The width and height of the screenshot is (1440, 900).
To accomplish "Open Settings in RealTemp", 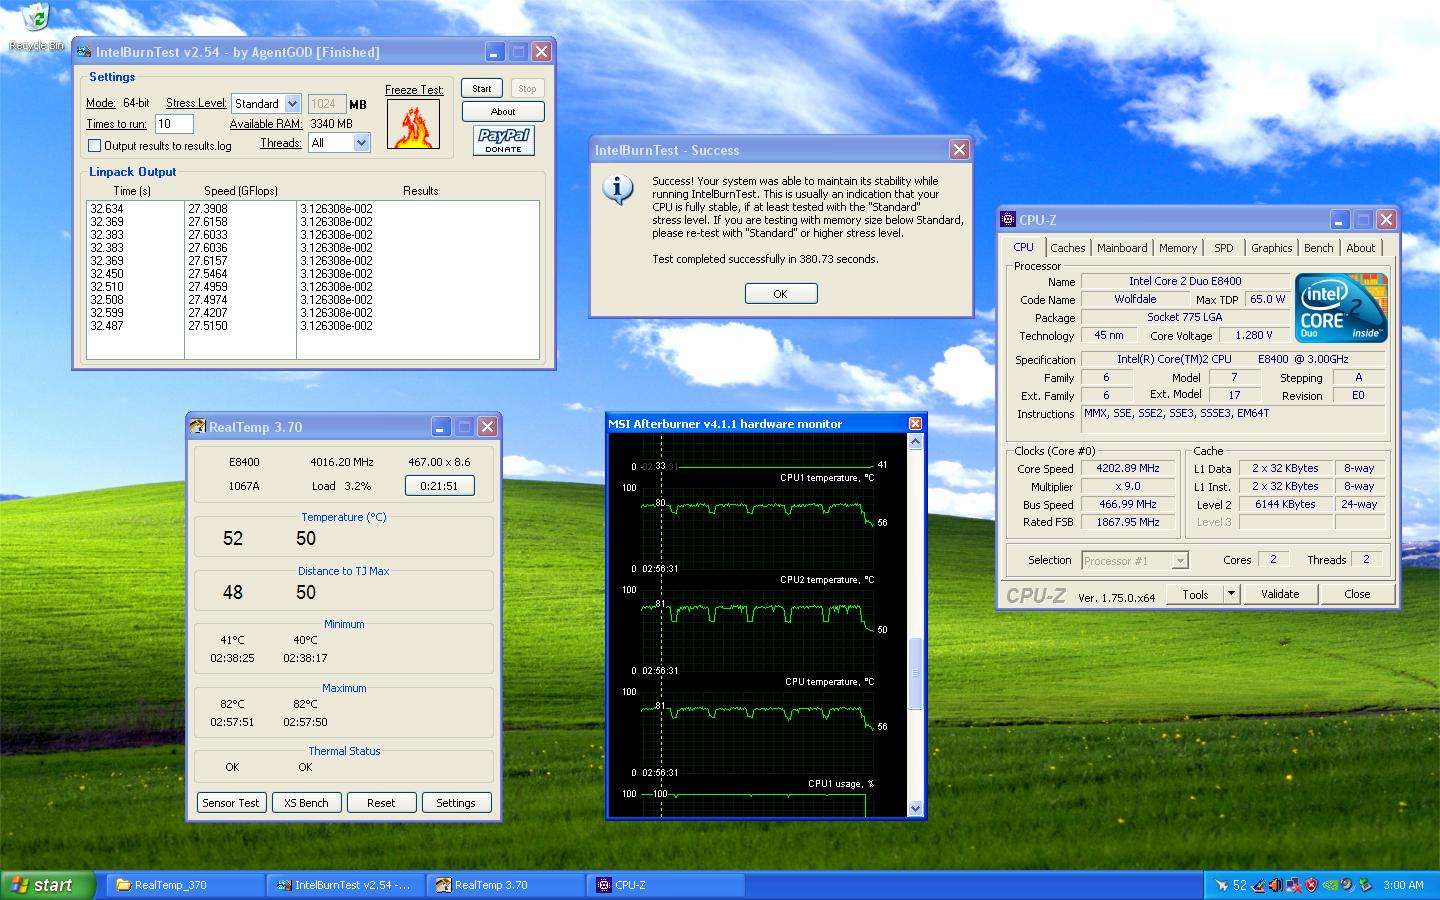I will click(x=456, y=803).
